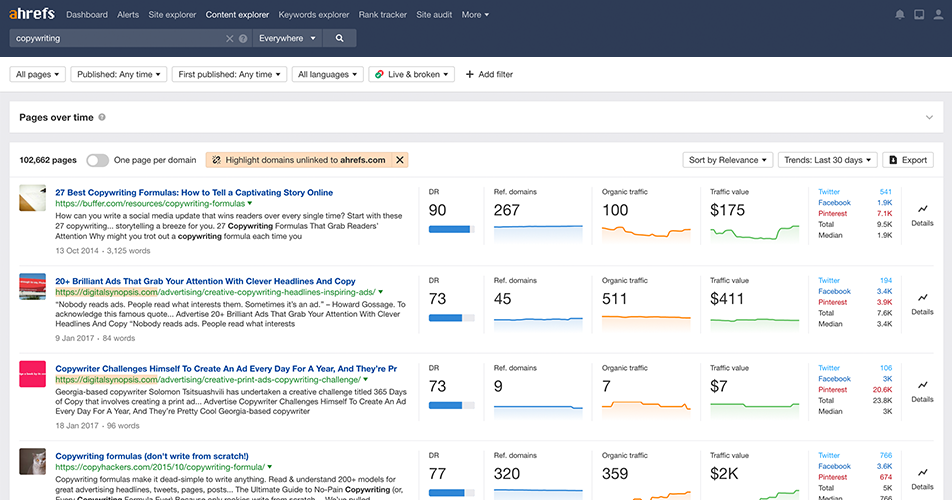The width and height of the screenshot is (952, 500).
Task: Open the Live & broken filter dropdown
Action: tap(412, 74)
